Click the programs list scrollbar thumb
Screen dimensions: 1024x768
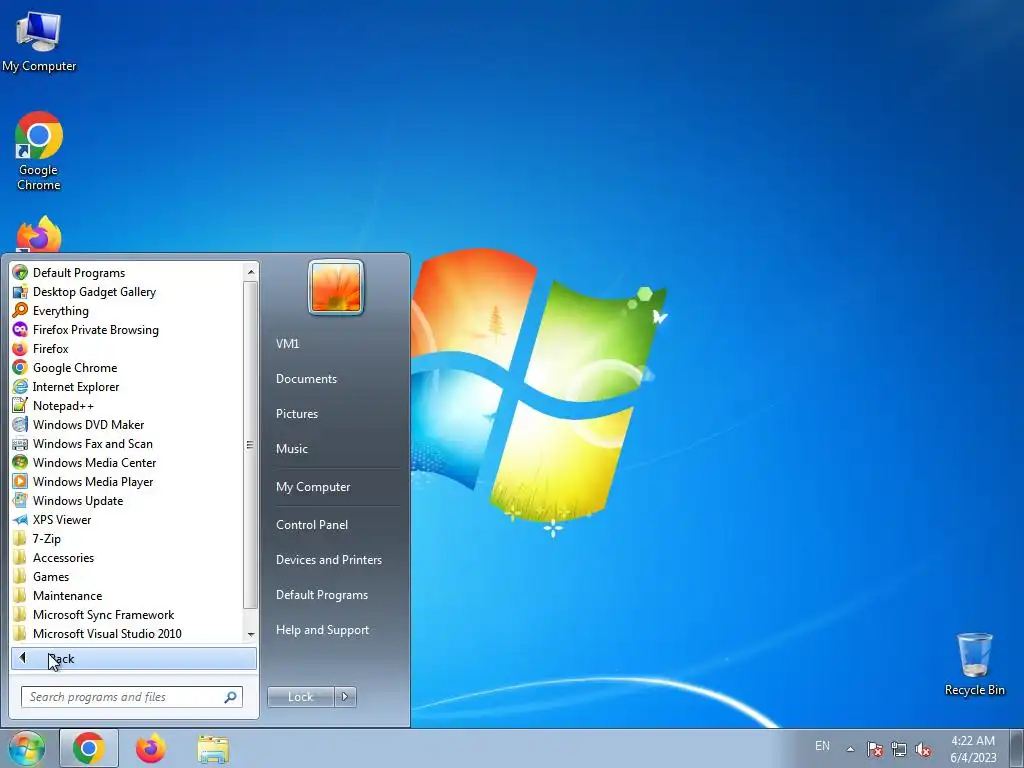click(250, 445)
